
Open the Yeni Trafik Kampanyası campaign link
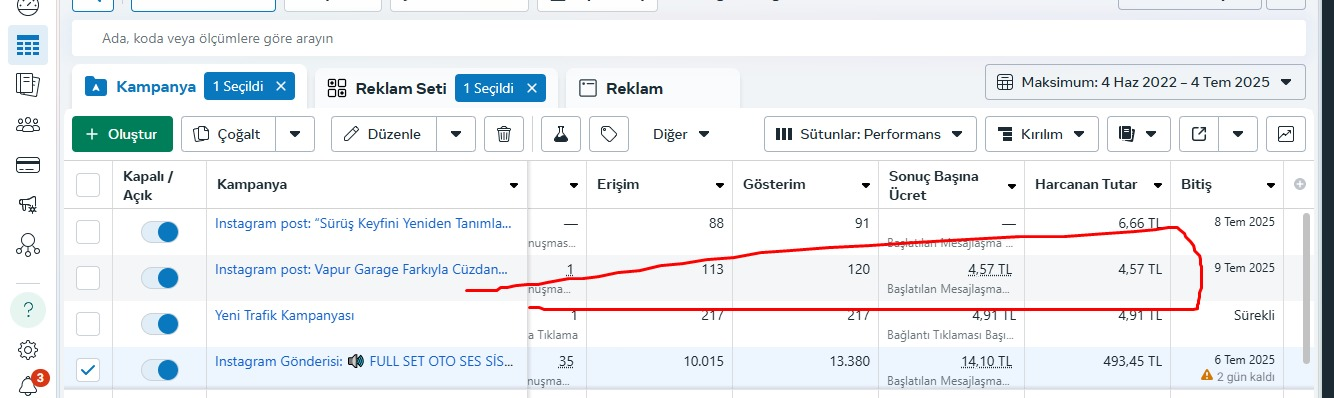point(285,315)
